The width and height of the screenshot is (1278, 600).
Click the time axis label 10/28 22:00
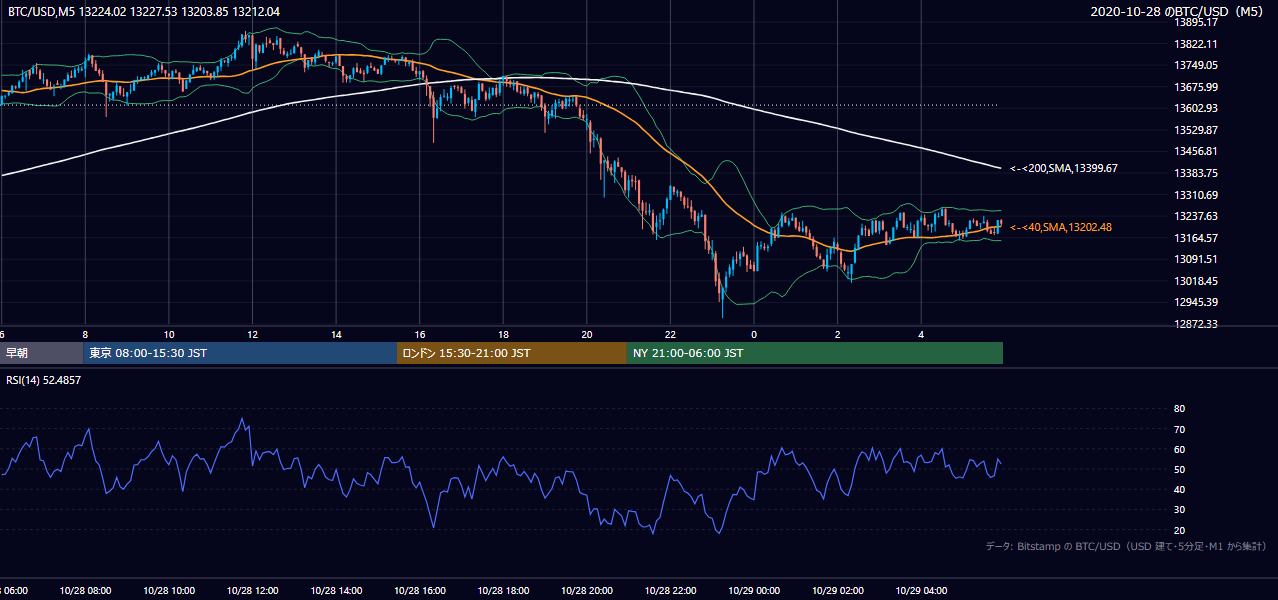coord(670,590)
